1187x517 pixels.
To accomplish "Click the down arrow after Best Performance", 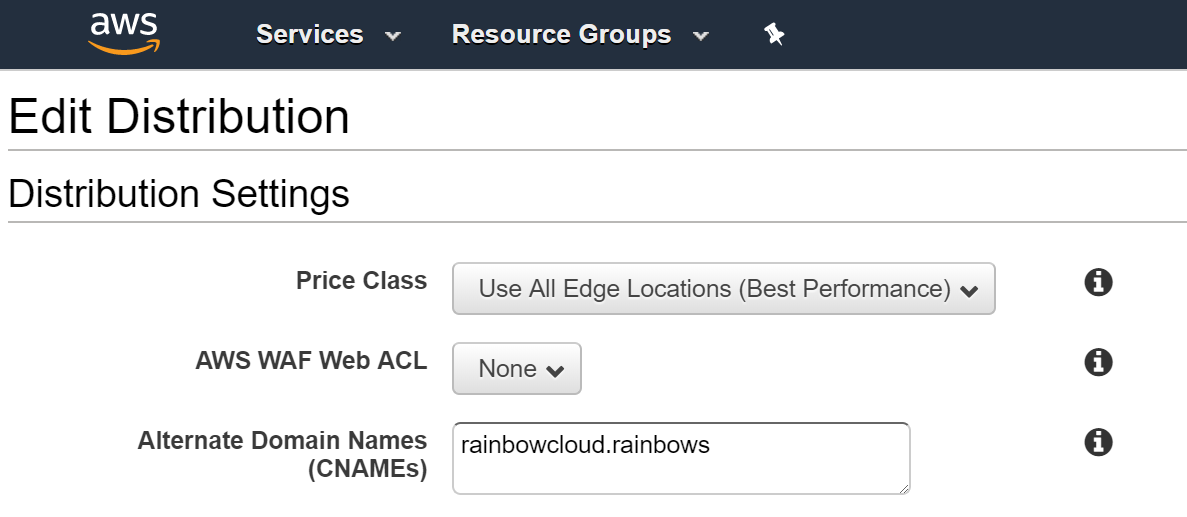I will coord(968,291).
